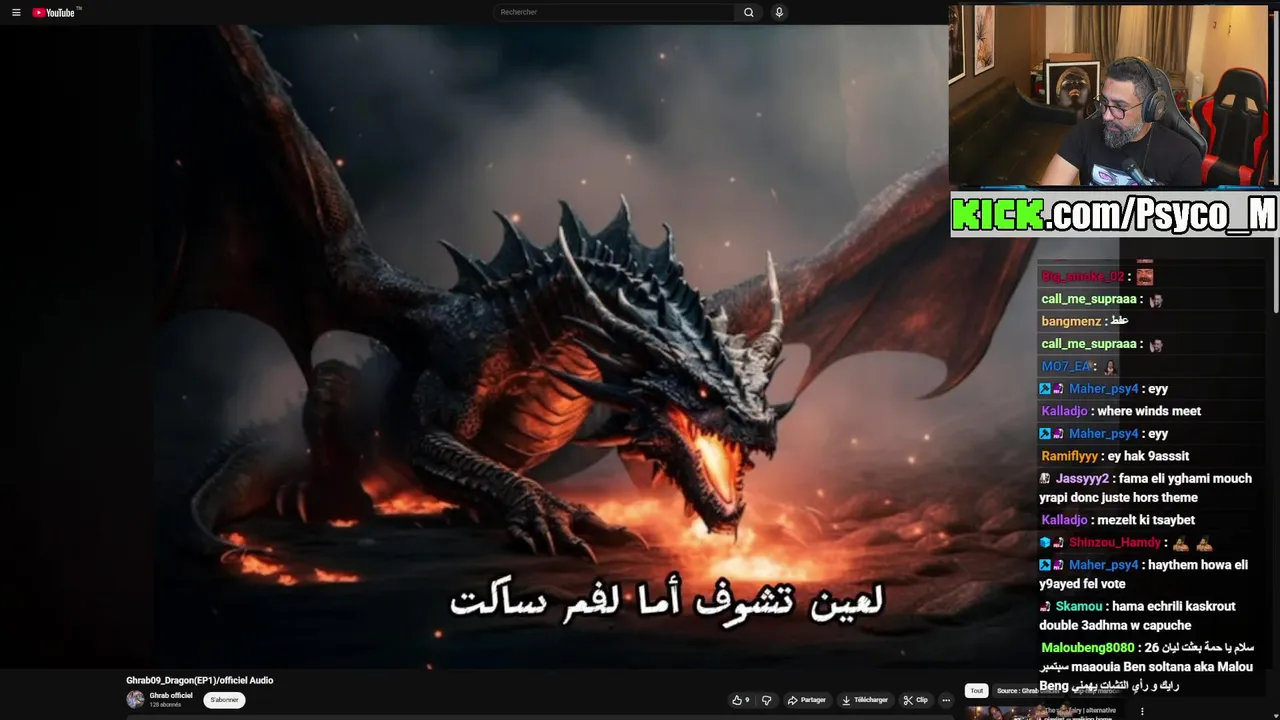Image resolution: width=1280 pixels, height=720 pixels.
Task: Click chat username bangmenz
Action: 1071,321
